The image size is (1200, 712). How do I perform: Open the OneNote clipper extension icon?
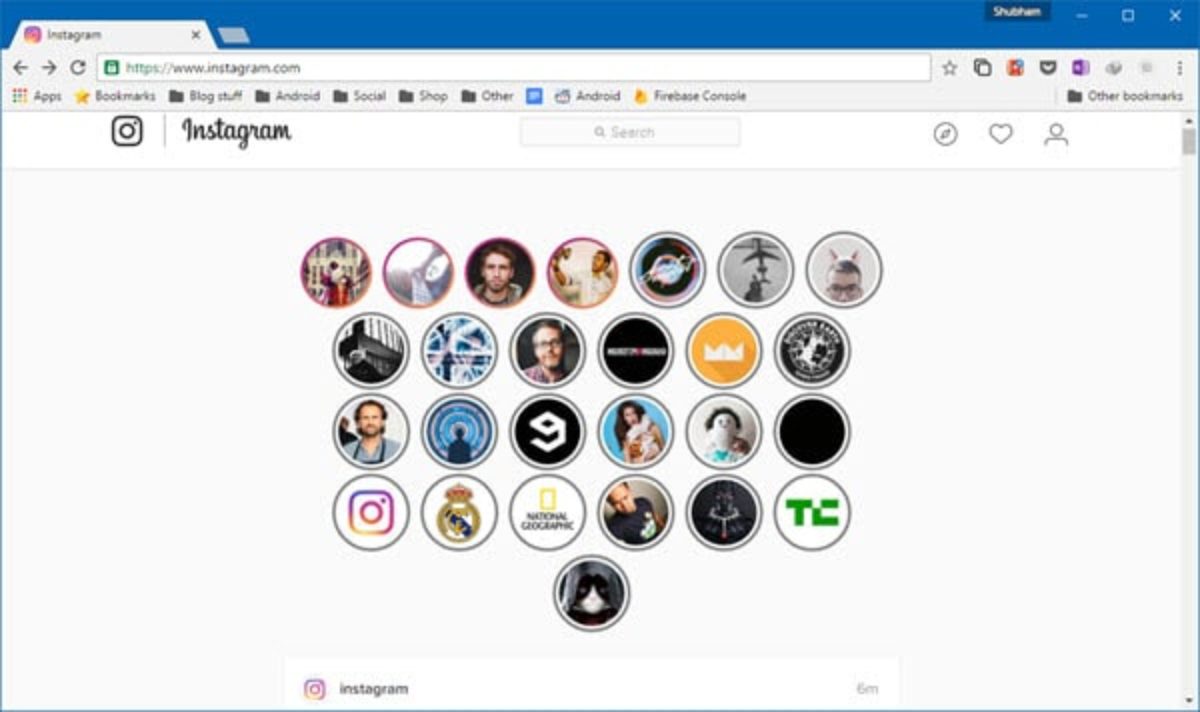[1080, 68]
